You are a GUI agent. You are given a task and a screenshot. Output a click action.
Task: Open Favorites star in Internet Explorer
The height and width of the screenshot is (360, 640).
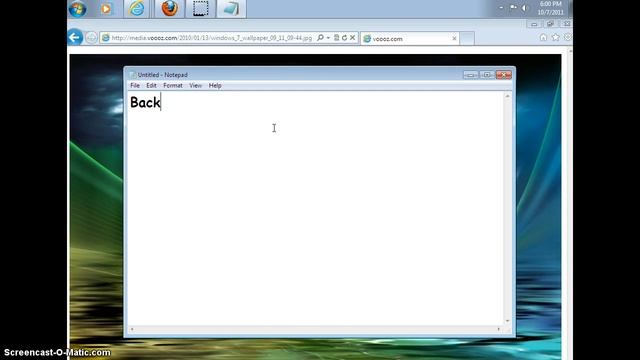(x=555, y=38)
